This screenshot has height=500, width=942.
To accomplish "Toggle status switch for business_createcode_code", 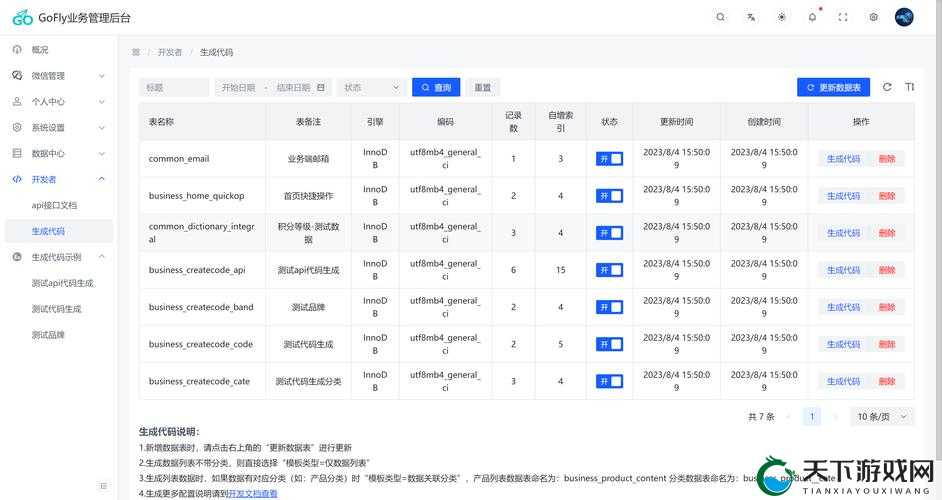I will (609, 344).
